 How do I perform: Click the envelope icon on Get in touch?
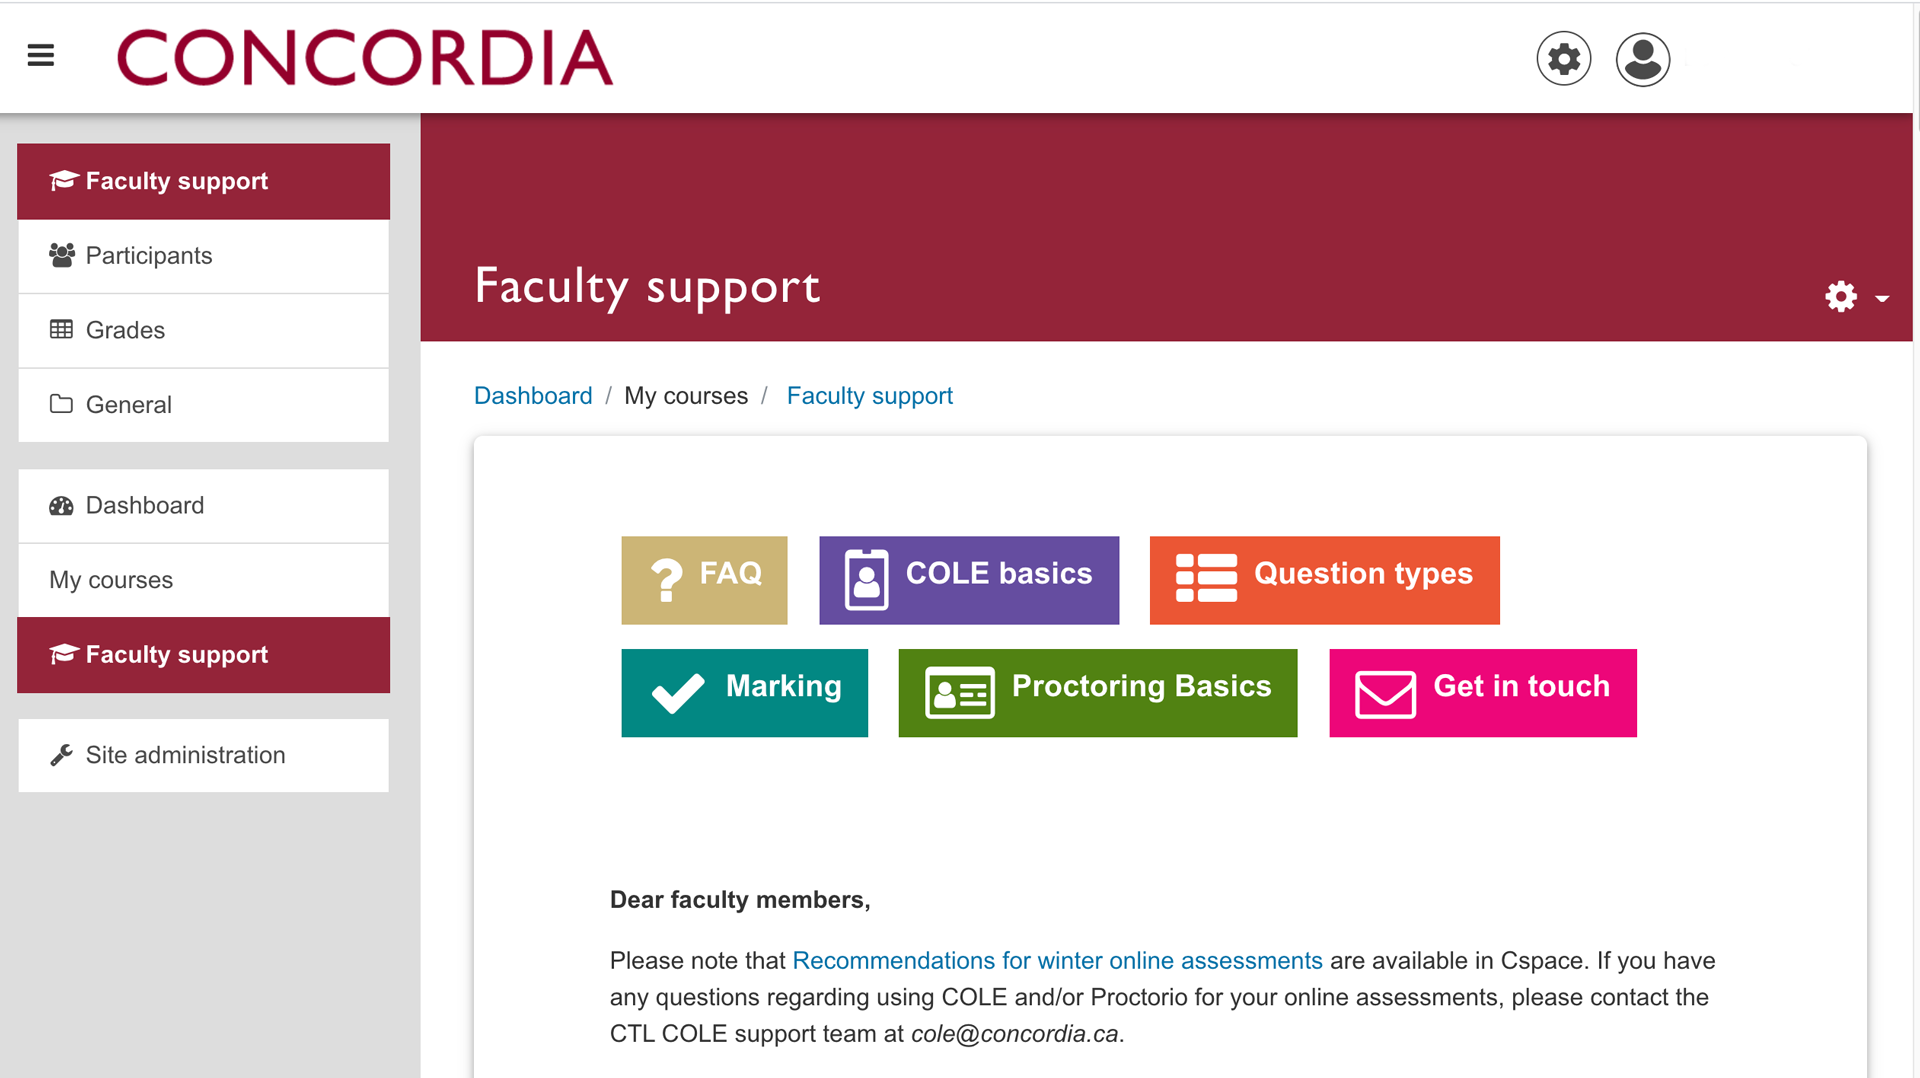pyautogui.click(x=1383, y=693)
